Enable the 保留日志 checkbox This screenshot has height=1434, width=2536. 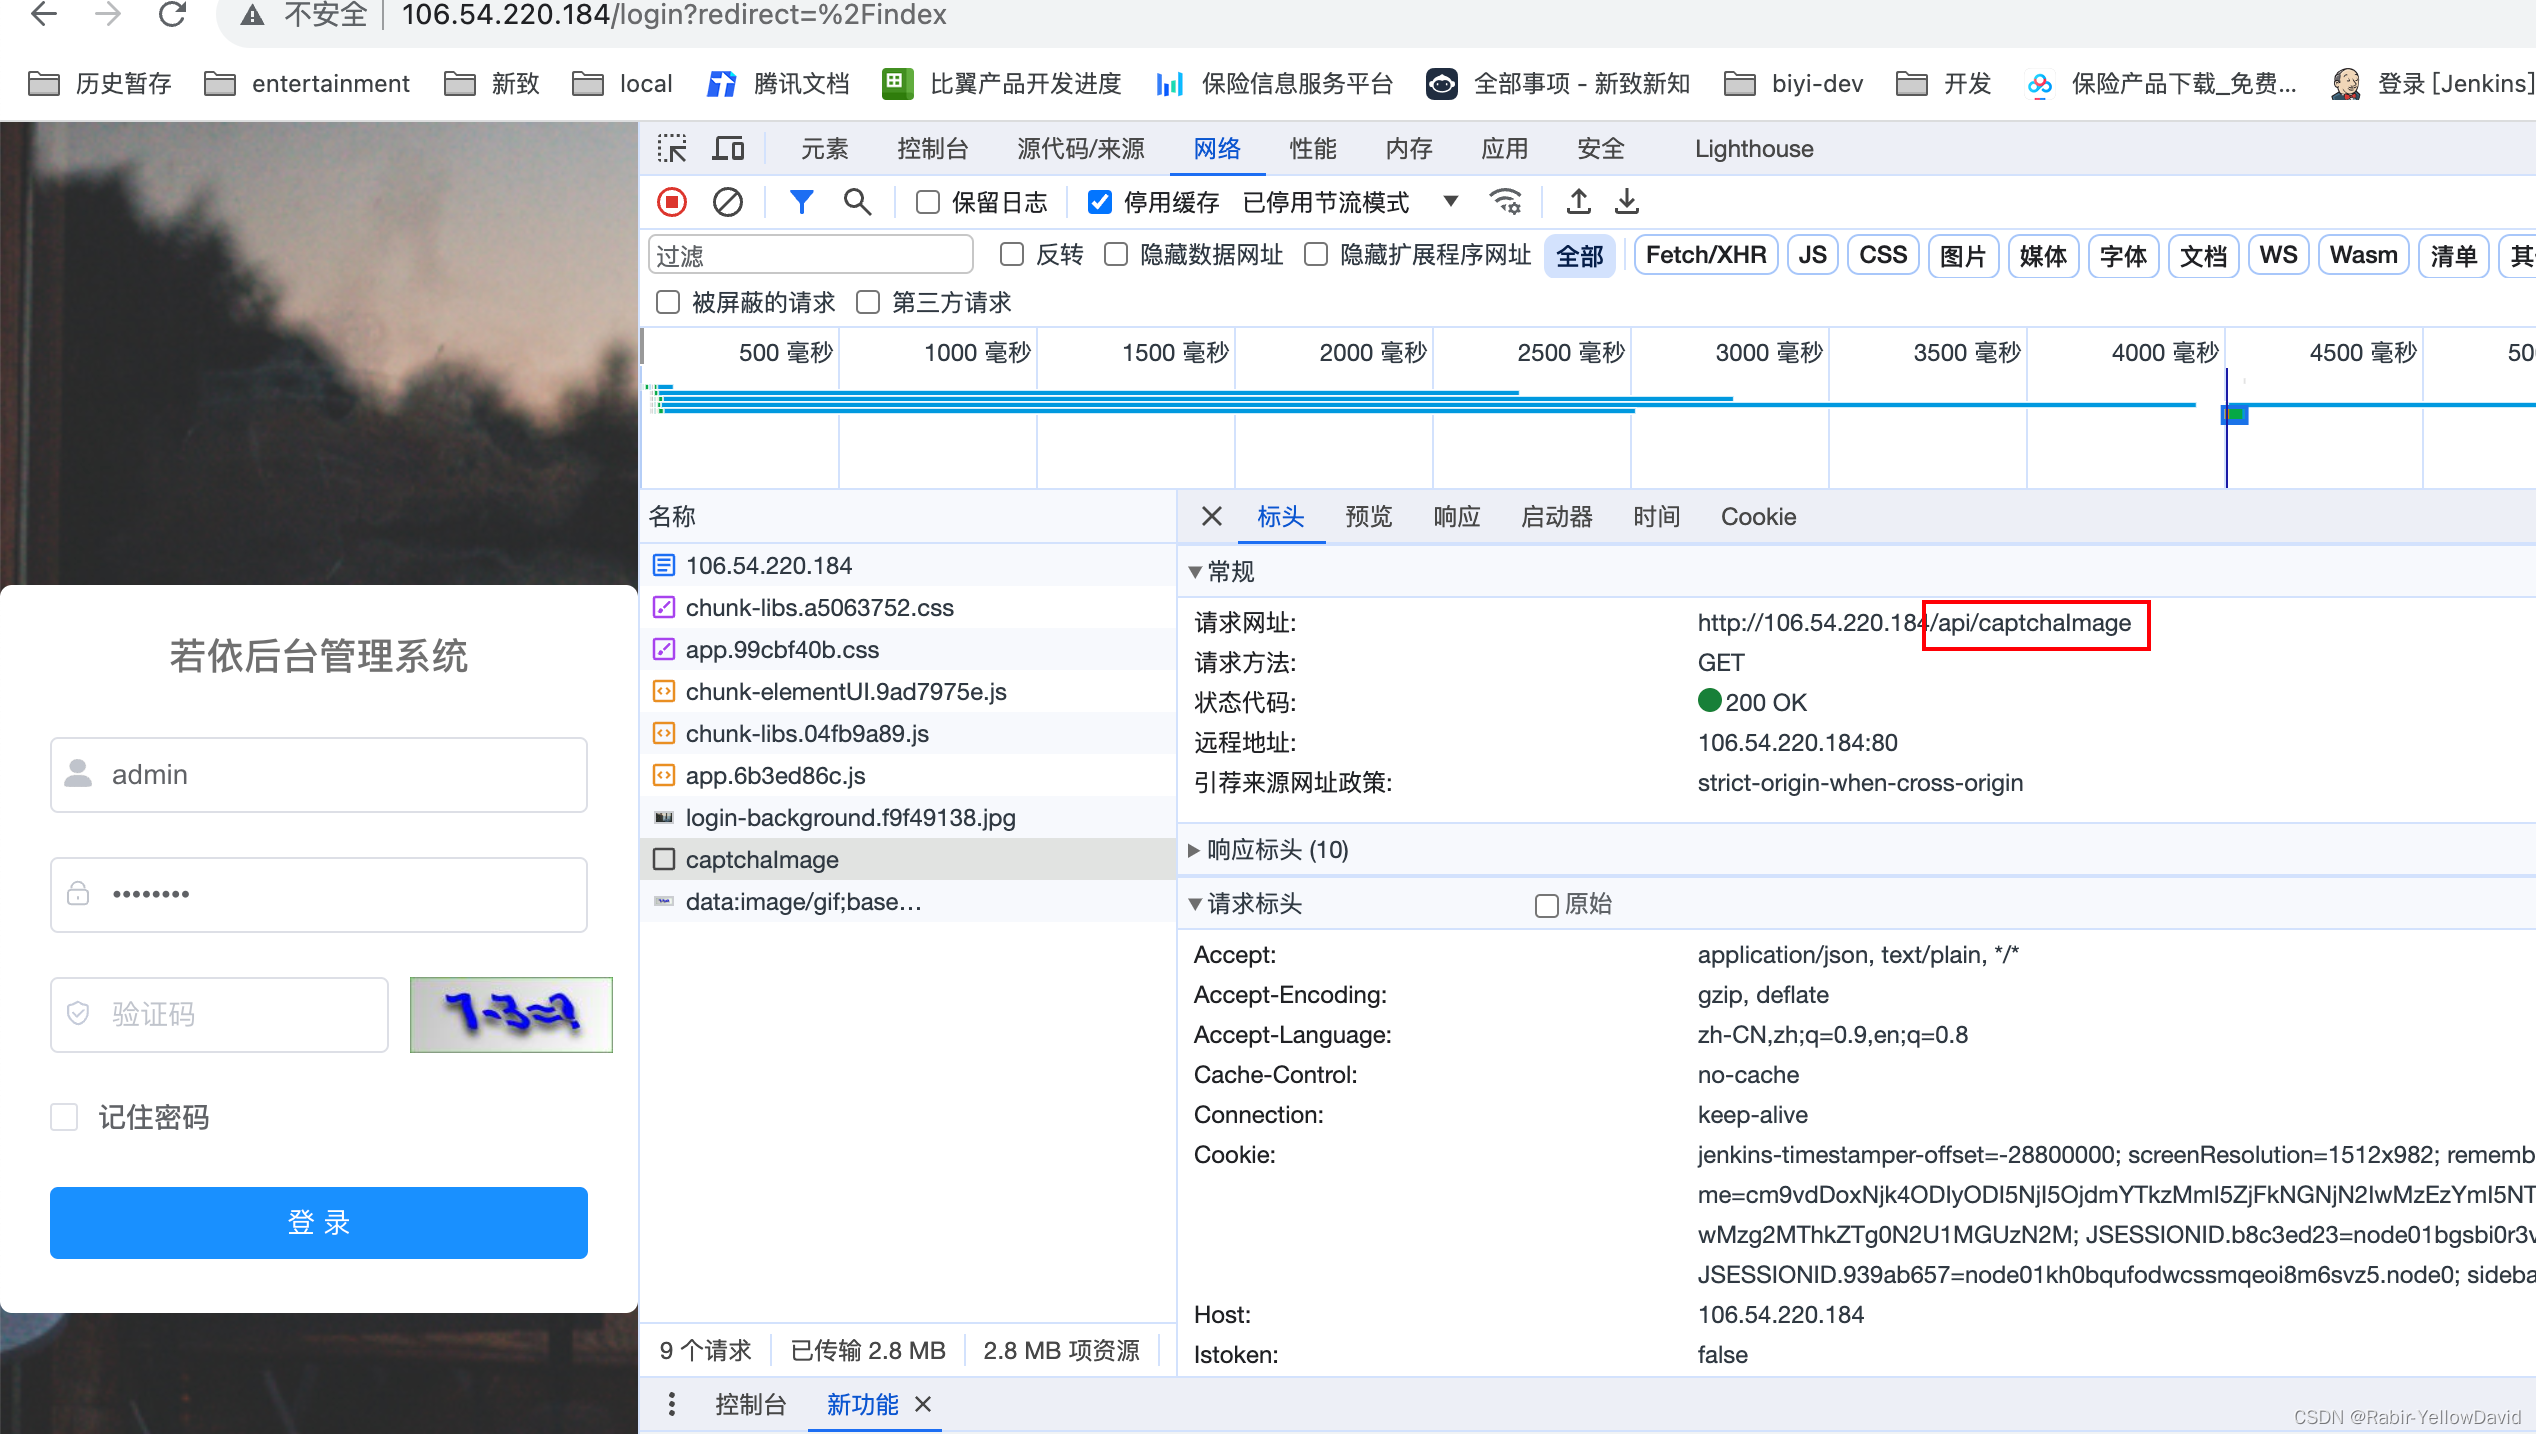928,202
